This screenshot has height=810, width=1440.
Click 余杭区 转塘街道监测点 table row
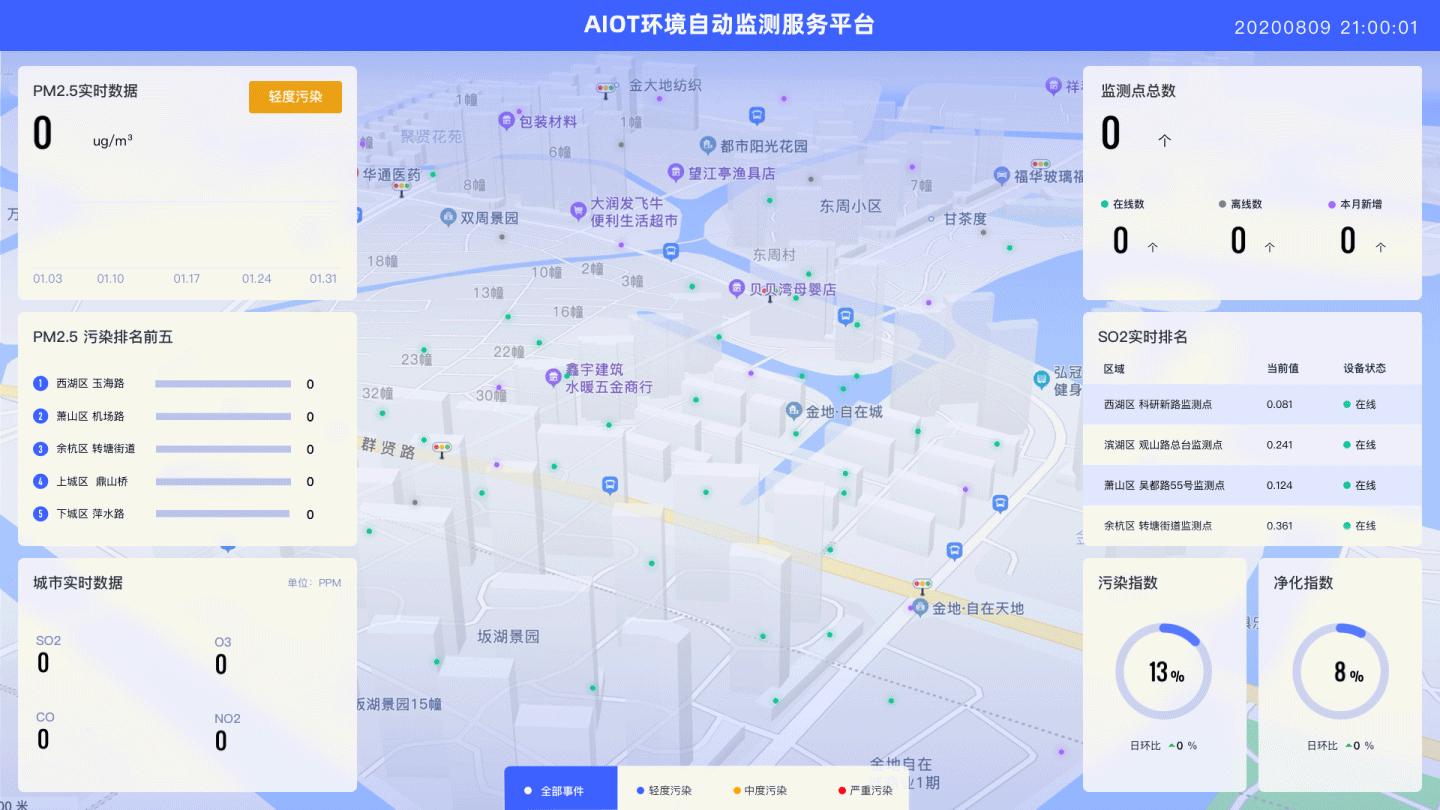pyautogui.click(x=1252, y=525)
